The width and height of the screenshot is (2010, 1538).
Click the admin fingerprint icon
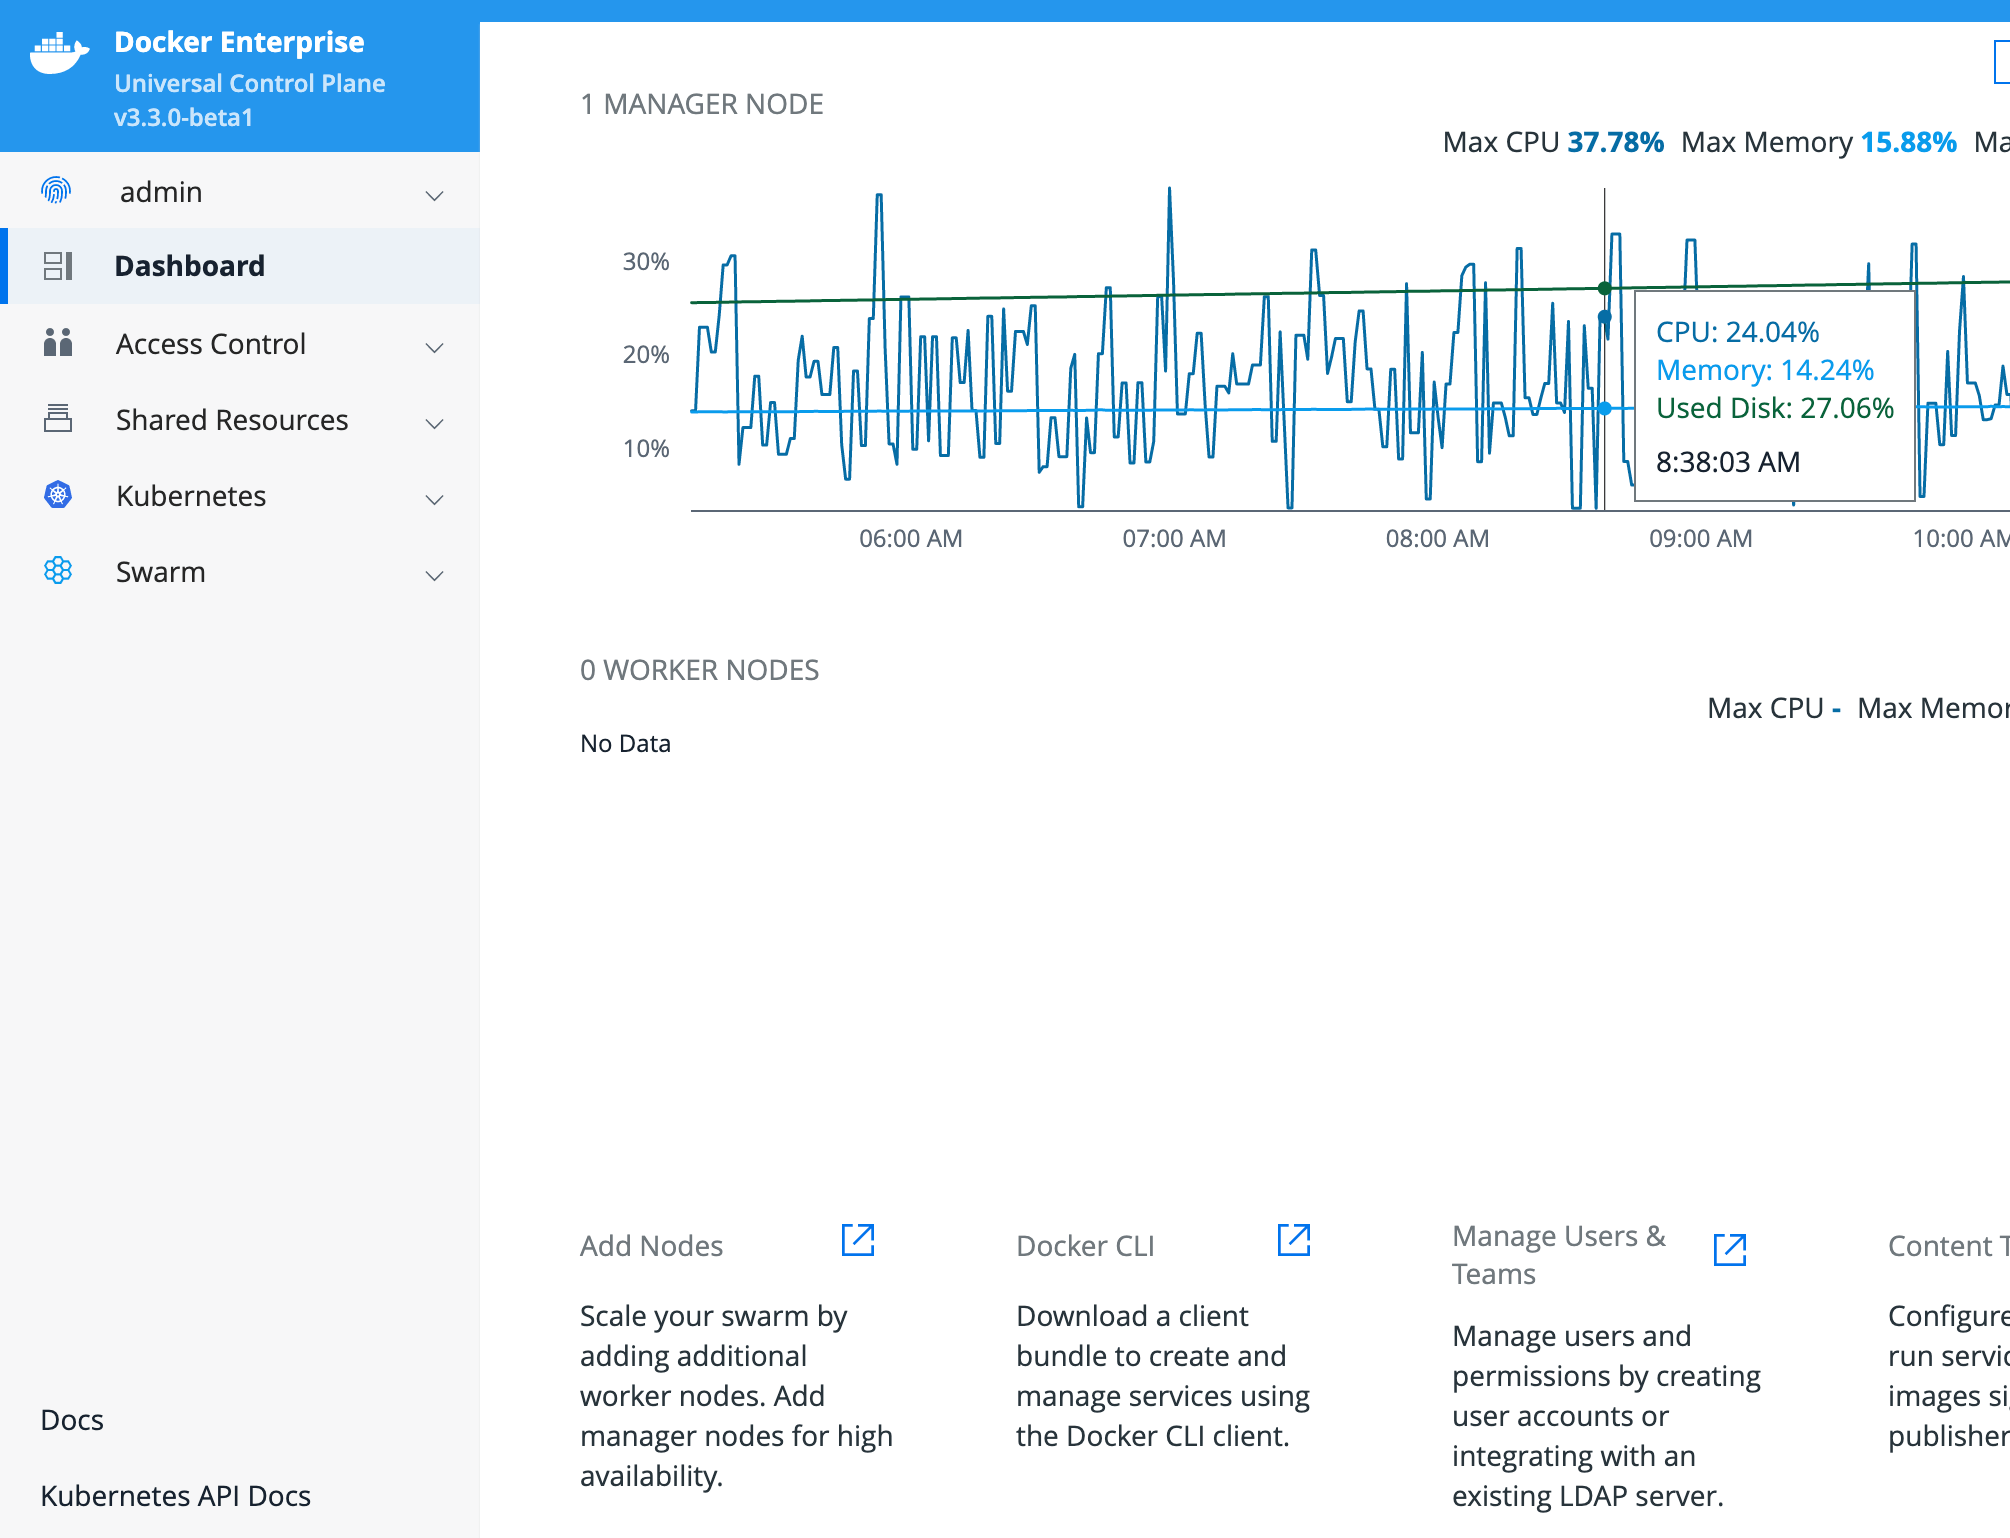[57, 190]
